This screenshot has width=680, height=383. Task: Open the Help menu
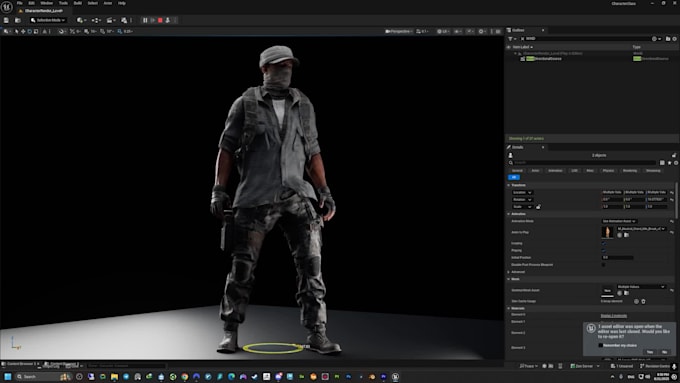tap(122, 3)
